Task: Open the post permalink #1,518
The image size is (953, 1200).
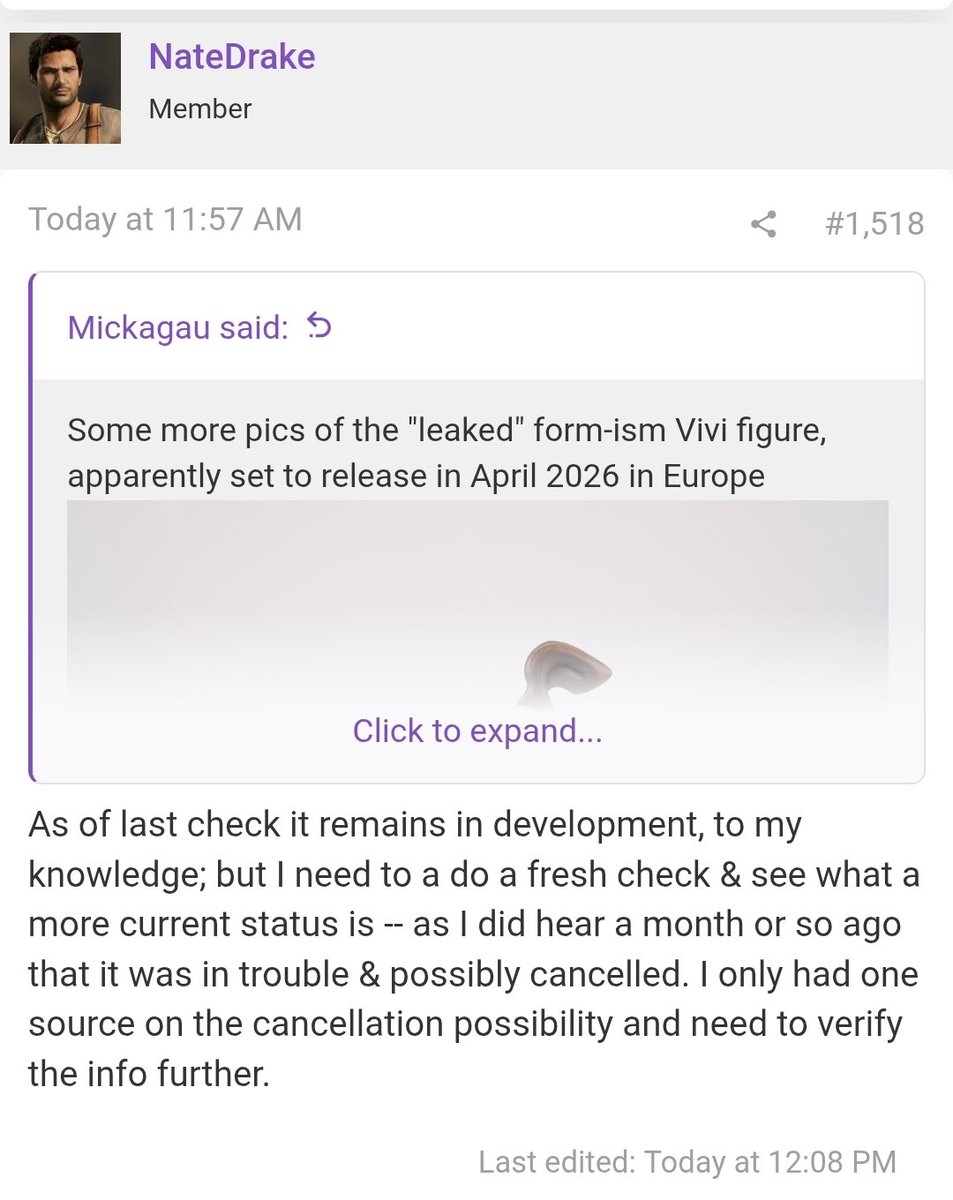Action: pos(874,223)
